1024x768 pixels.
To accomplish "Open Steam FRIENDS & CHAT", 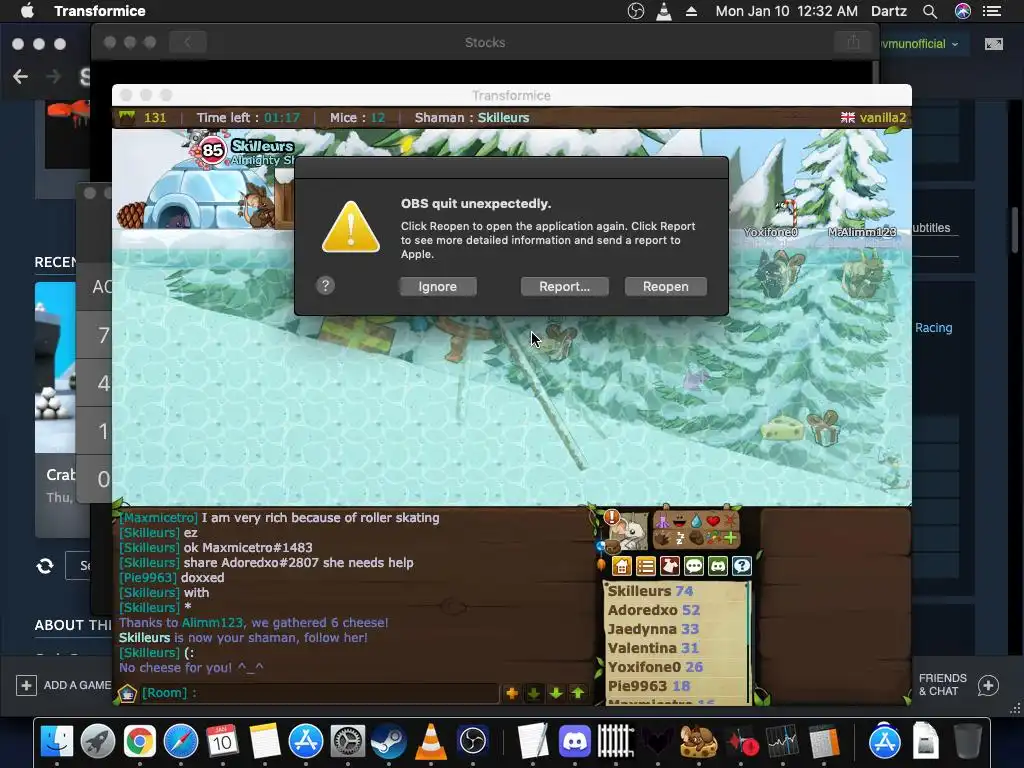I will 959,685.
